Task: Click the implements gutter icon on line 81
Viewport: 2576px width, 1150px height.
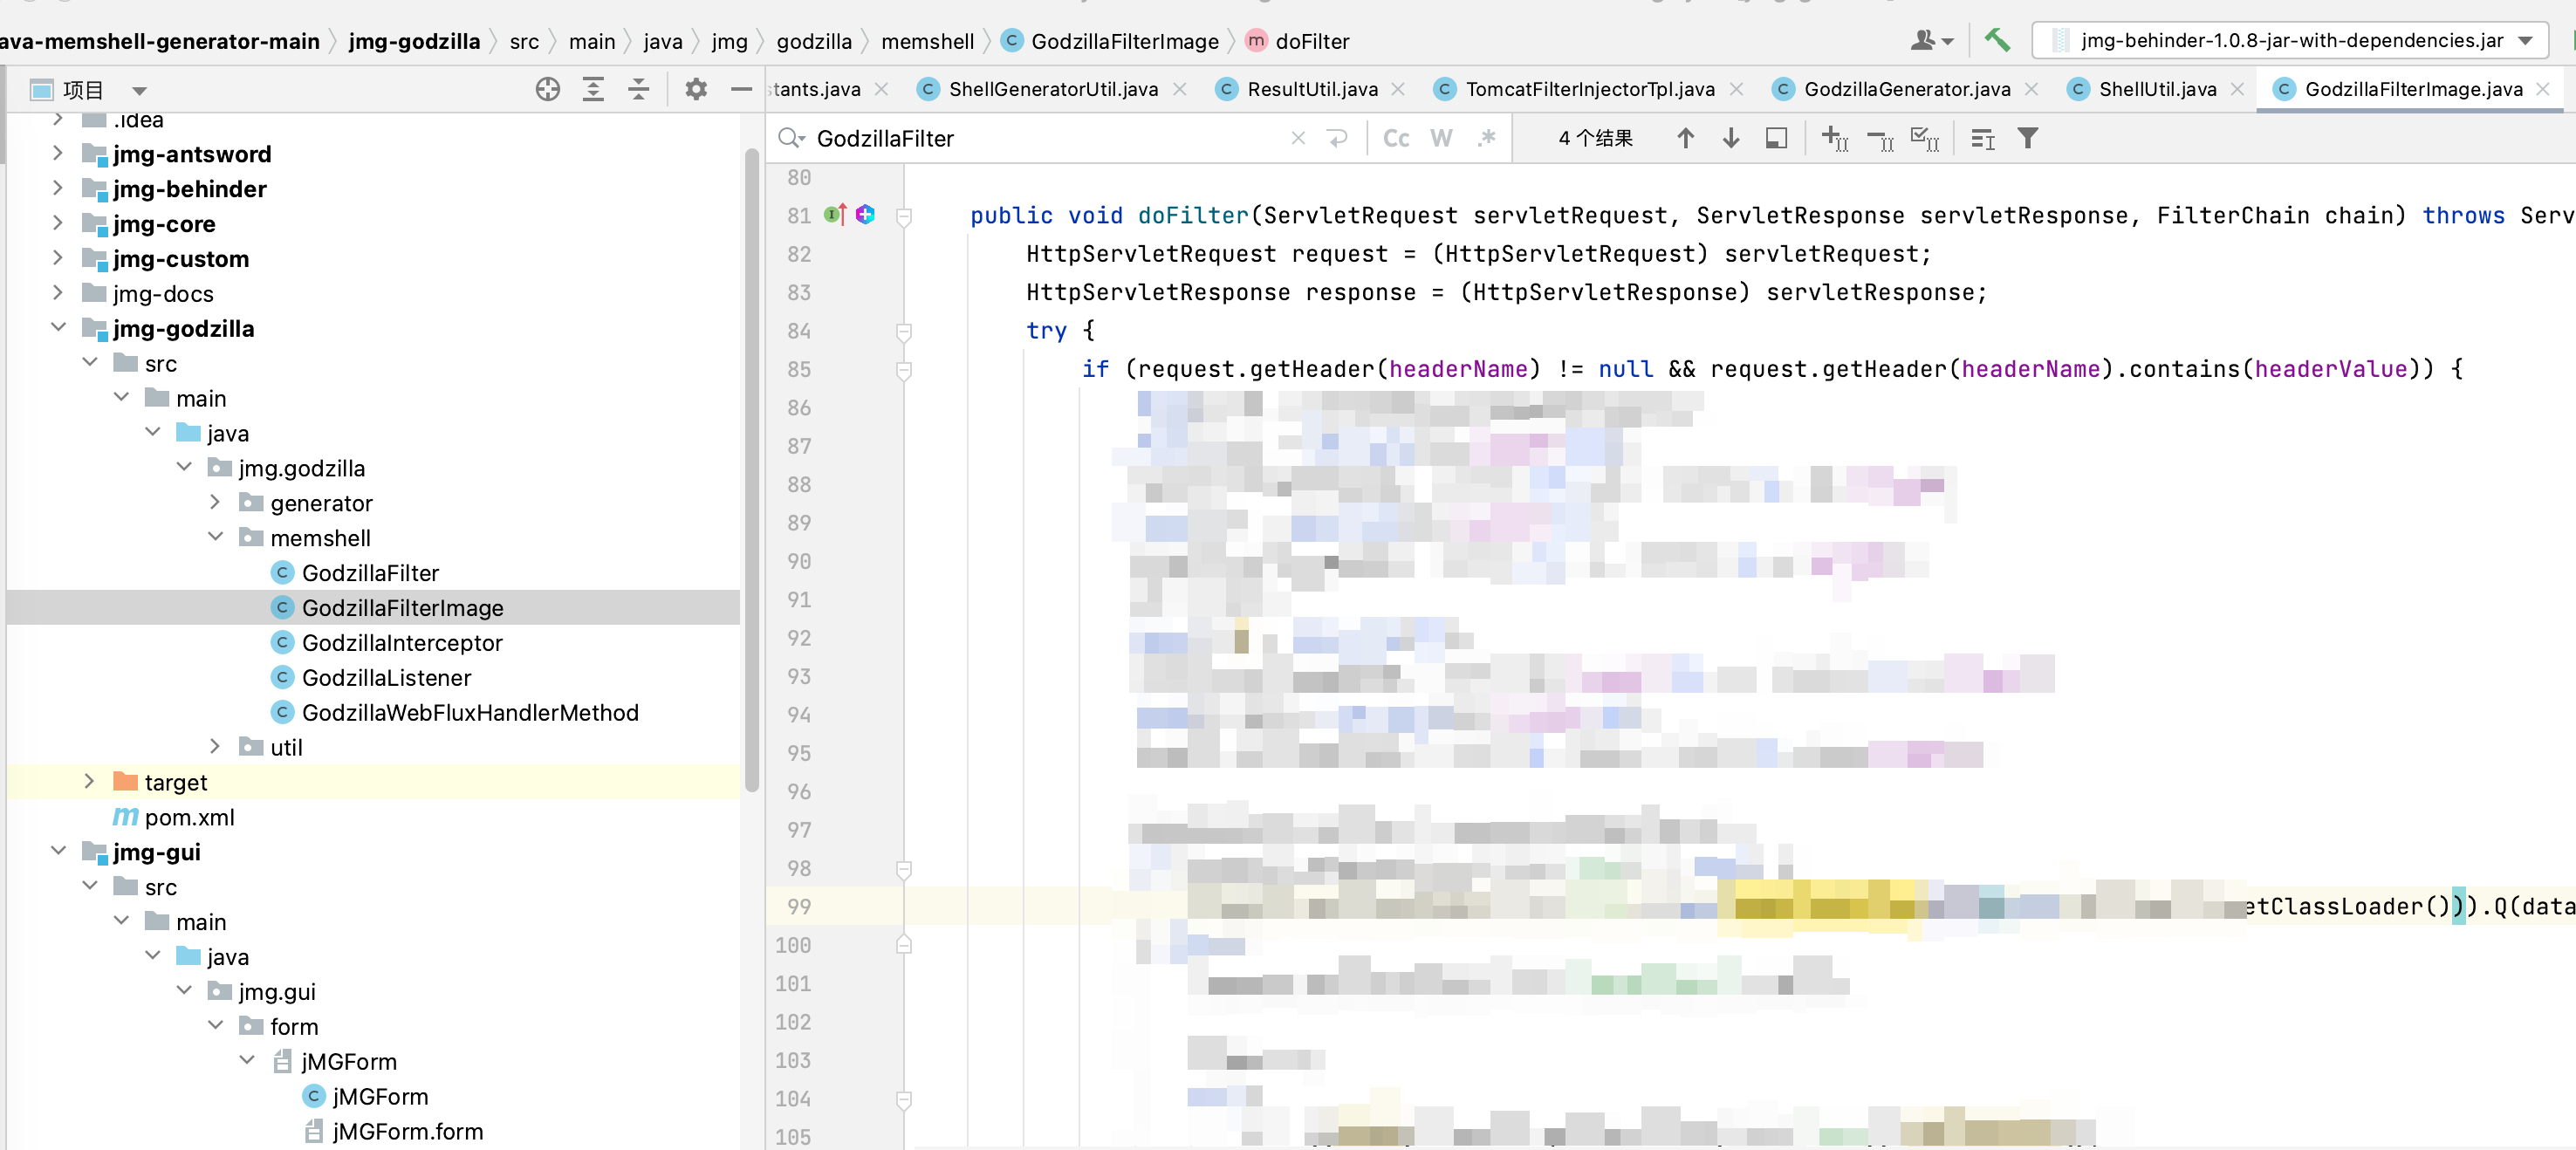Action: [x=835, y=214]
